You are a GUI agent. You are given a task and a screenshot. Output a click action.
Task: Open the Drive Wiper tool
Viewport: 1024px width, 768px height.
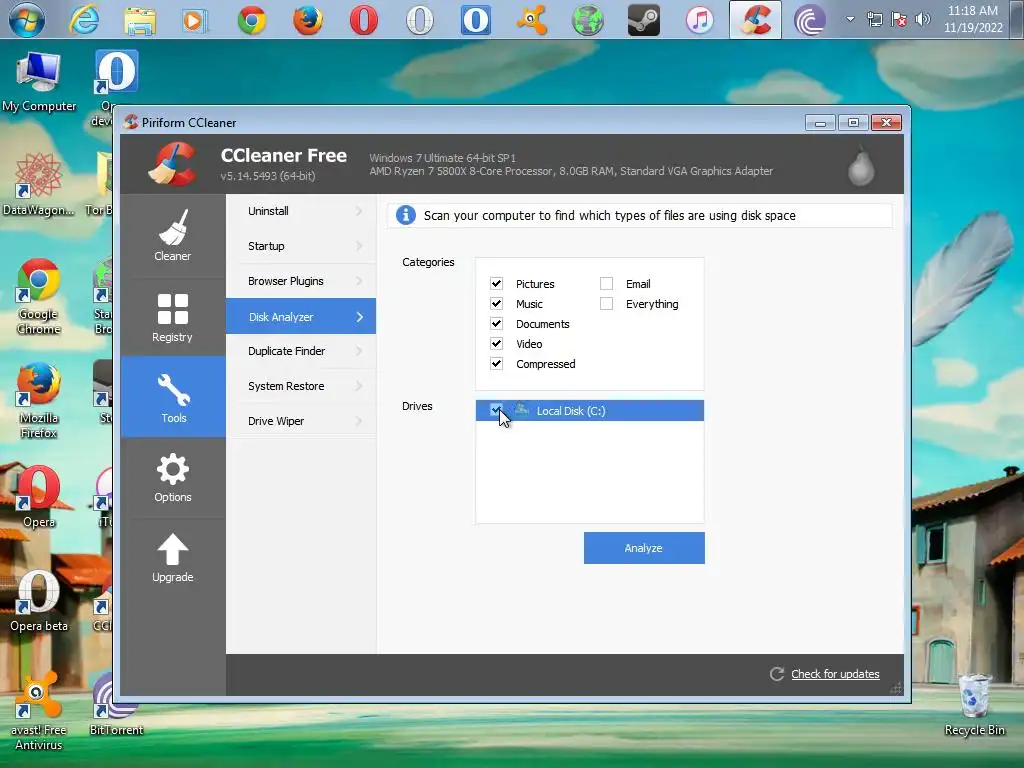coord(301,421)
